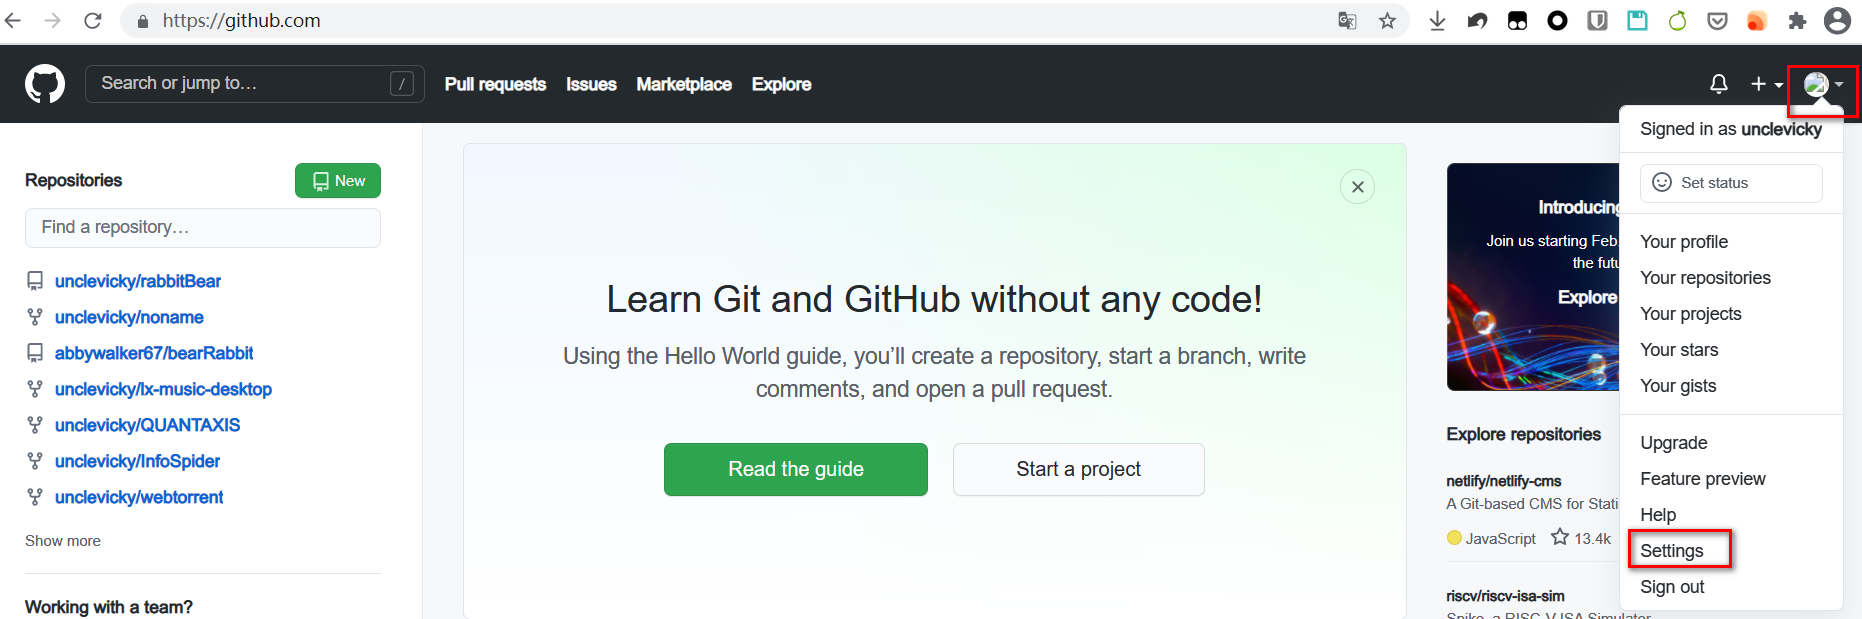Create a repository with New button

pos(338,181)
